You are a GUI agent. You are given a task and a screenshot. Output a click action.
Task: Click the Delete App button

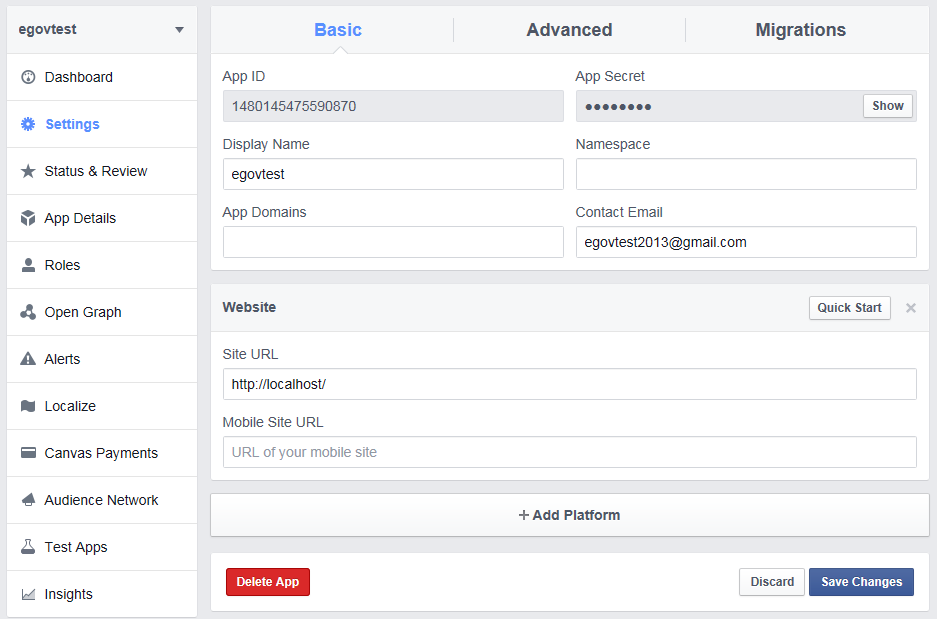tap(268, 582)
